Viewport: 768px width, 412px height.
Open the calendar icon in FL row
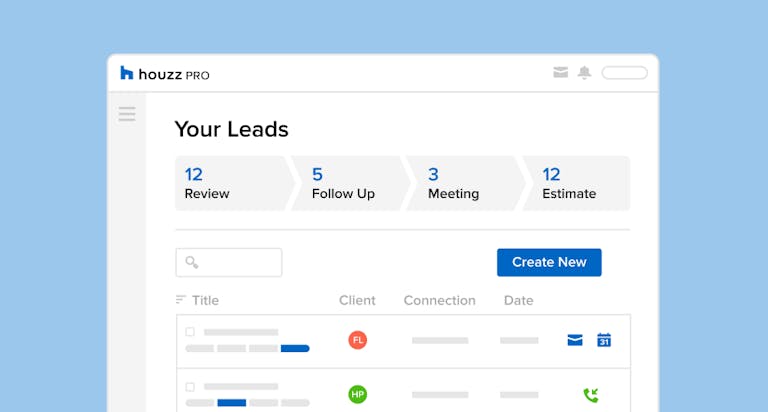604,340
